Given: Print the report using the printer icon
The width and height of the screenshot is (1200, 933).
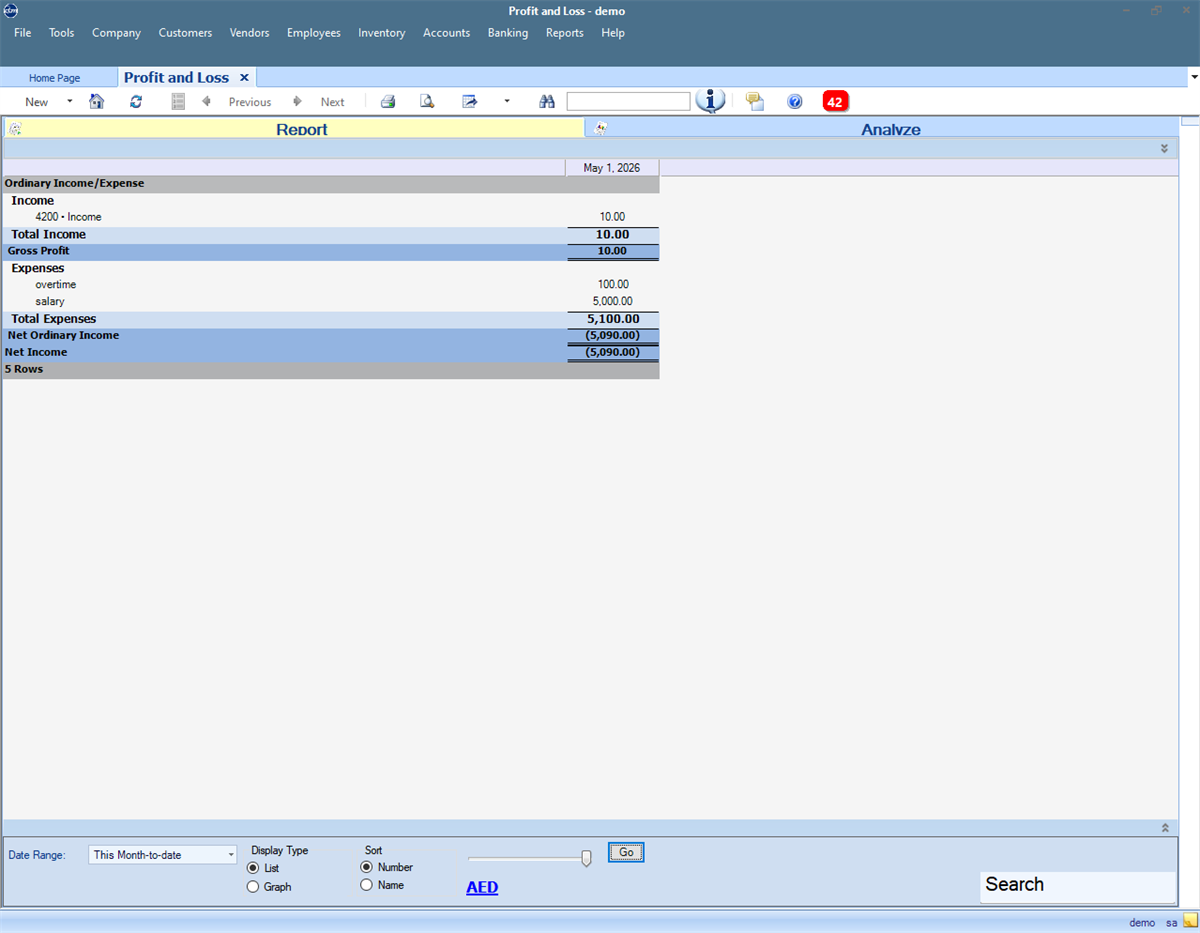Looking at the screenshot, I should click(388, 101).
